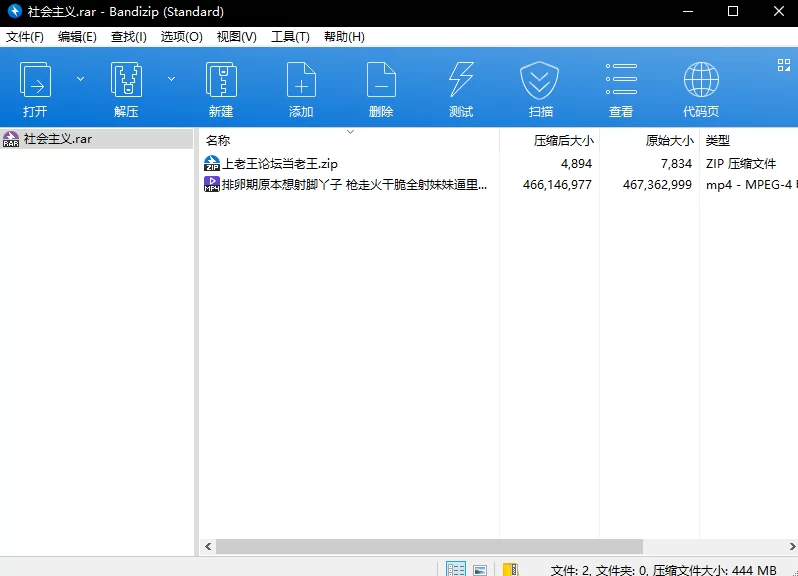
Task: Sort files by the 名称 column header
Action: pos(218,141)
